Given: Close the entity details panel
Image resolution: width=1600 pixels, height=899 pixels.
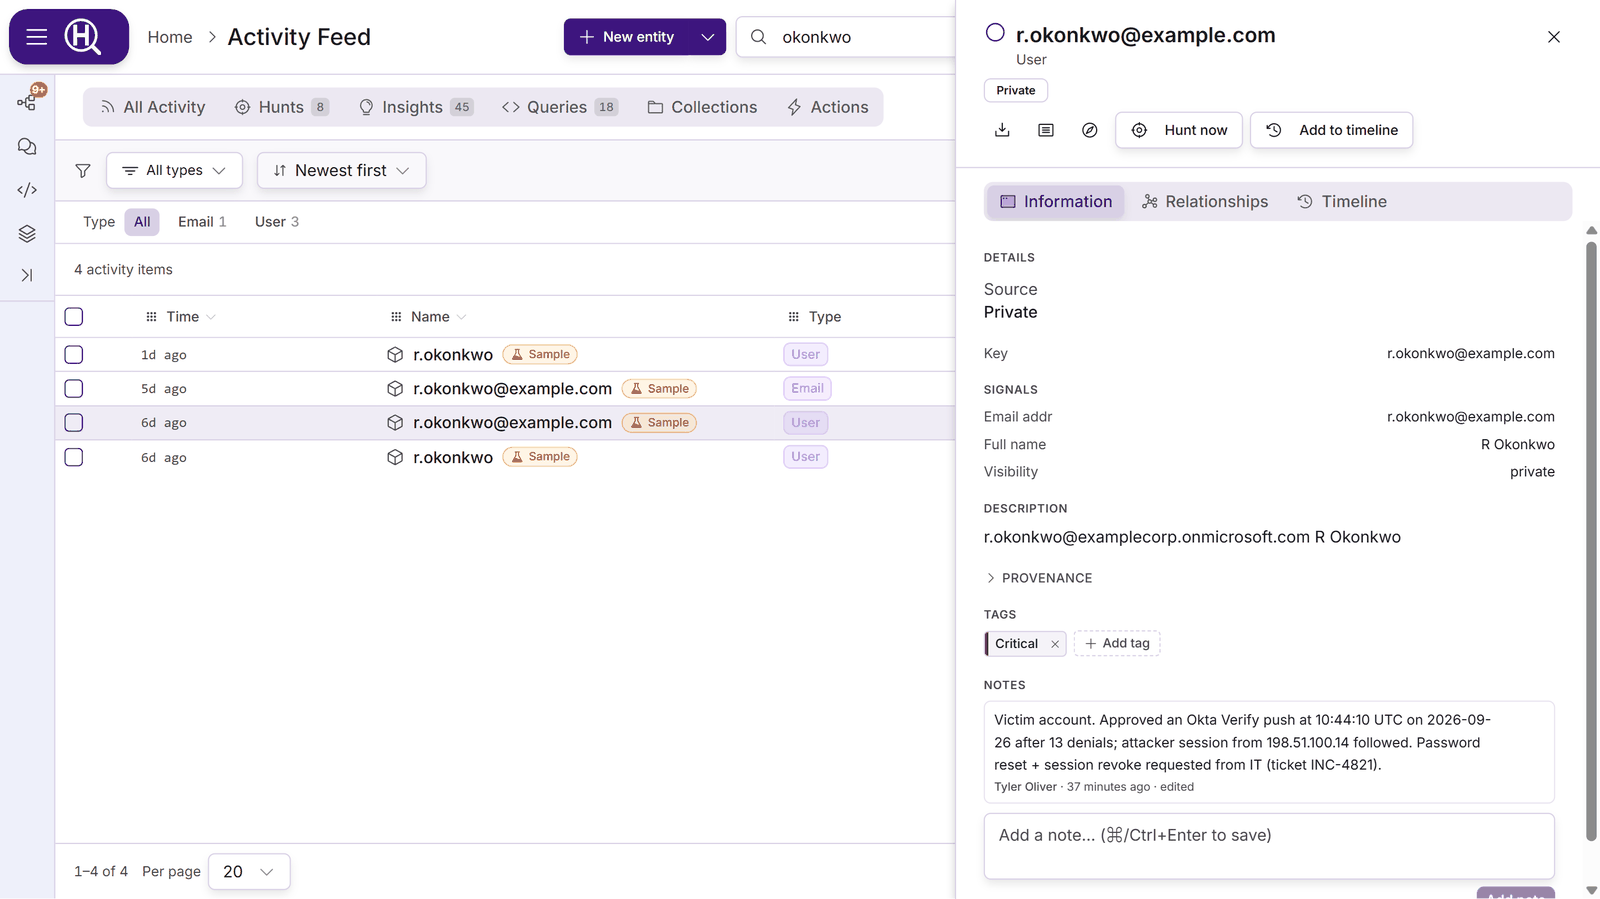Looking at the screenshot, I should [x=1554, y=37].
